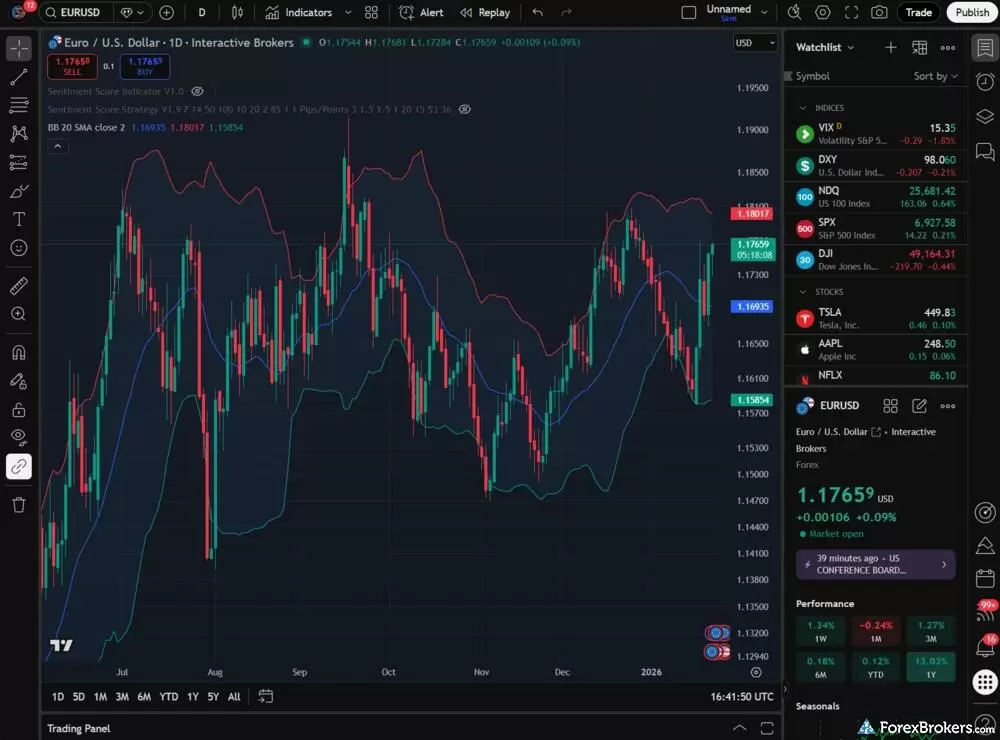Undo the last chart action

[538, 12]
